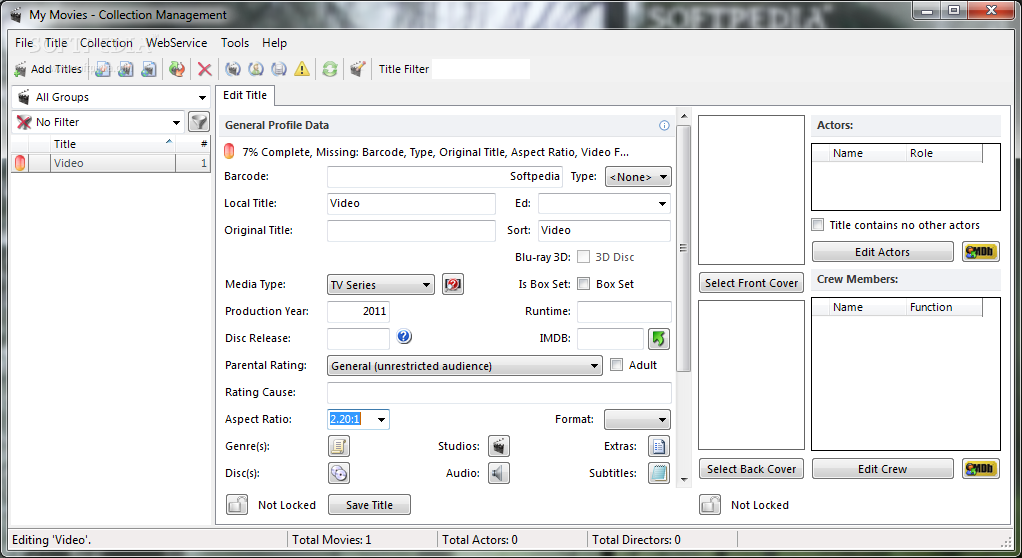
Task: Click the Production Year field showing 2011
Action: [x=358, y=312]
